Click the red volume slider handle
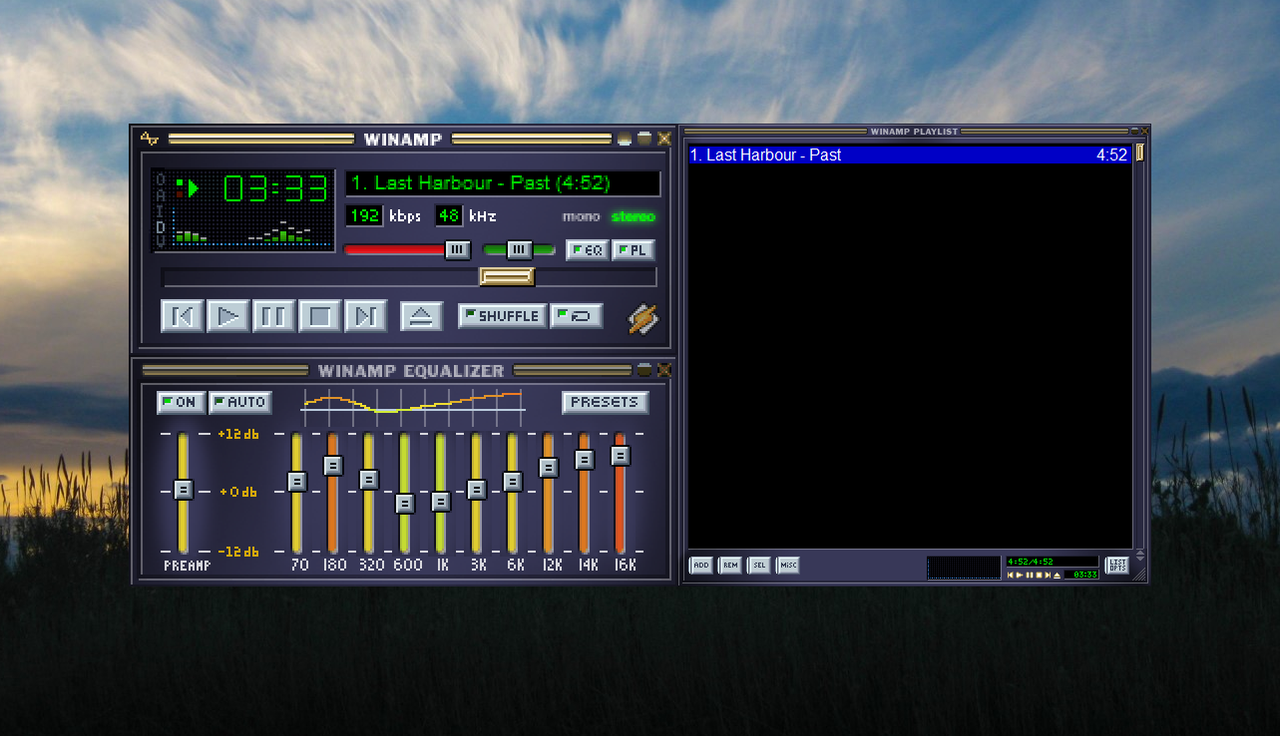The image size is (1280, 736). pyautogui.click(x=457, y=250)
